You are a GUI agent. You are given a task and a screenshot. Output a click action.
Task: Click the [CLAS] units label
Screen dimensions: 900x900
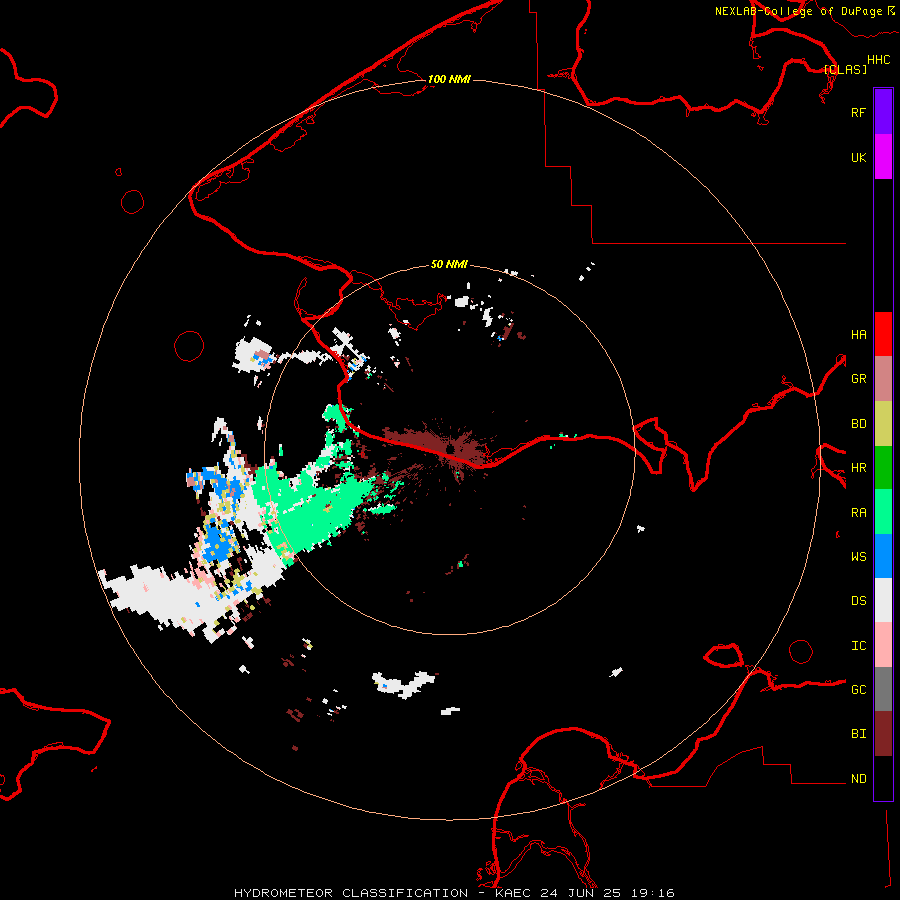click(x=845, y=69)
